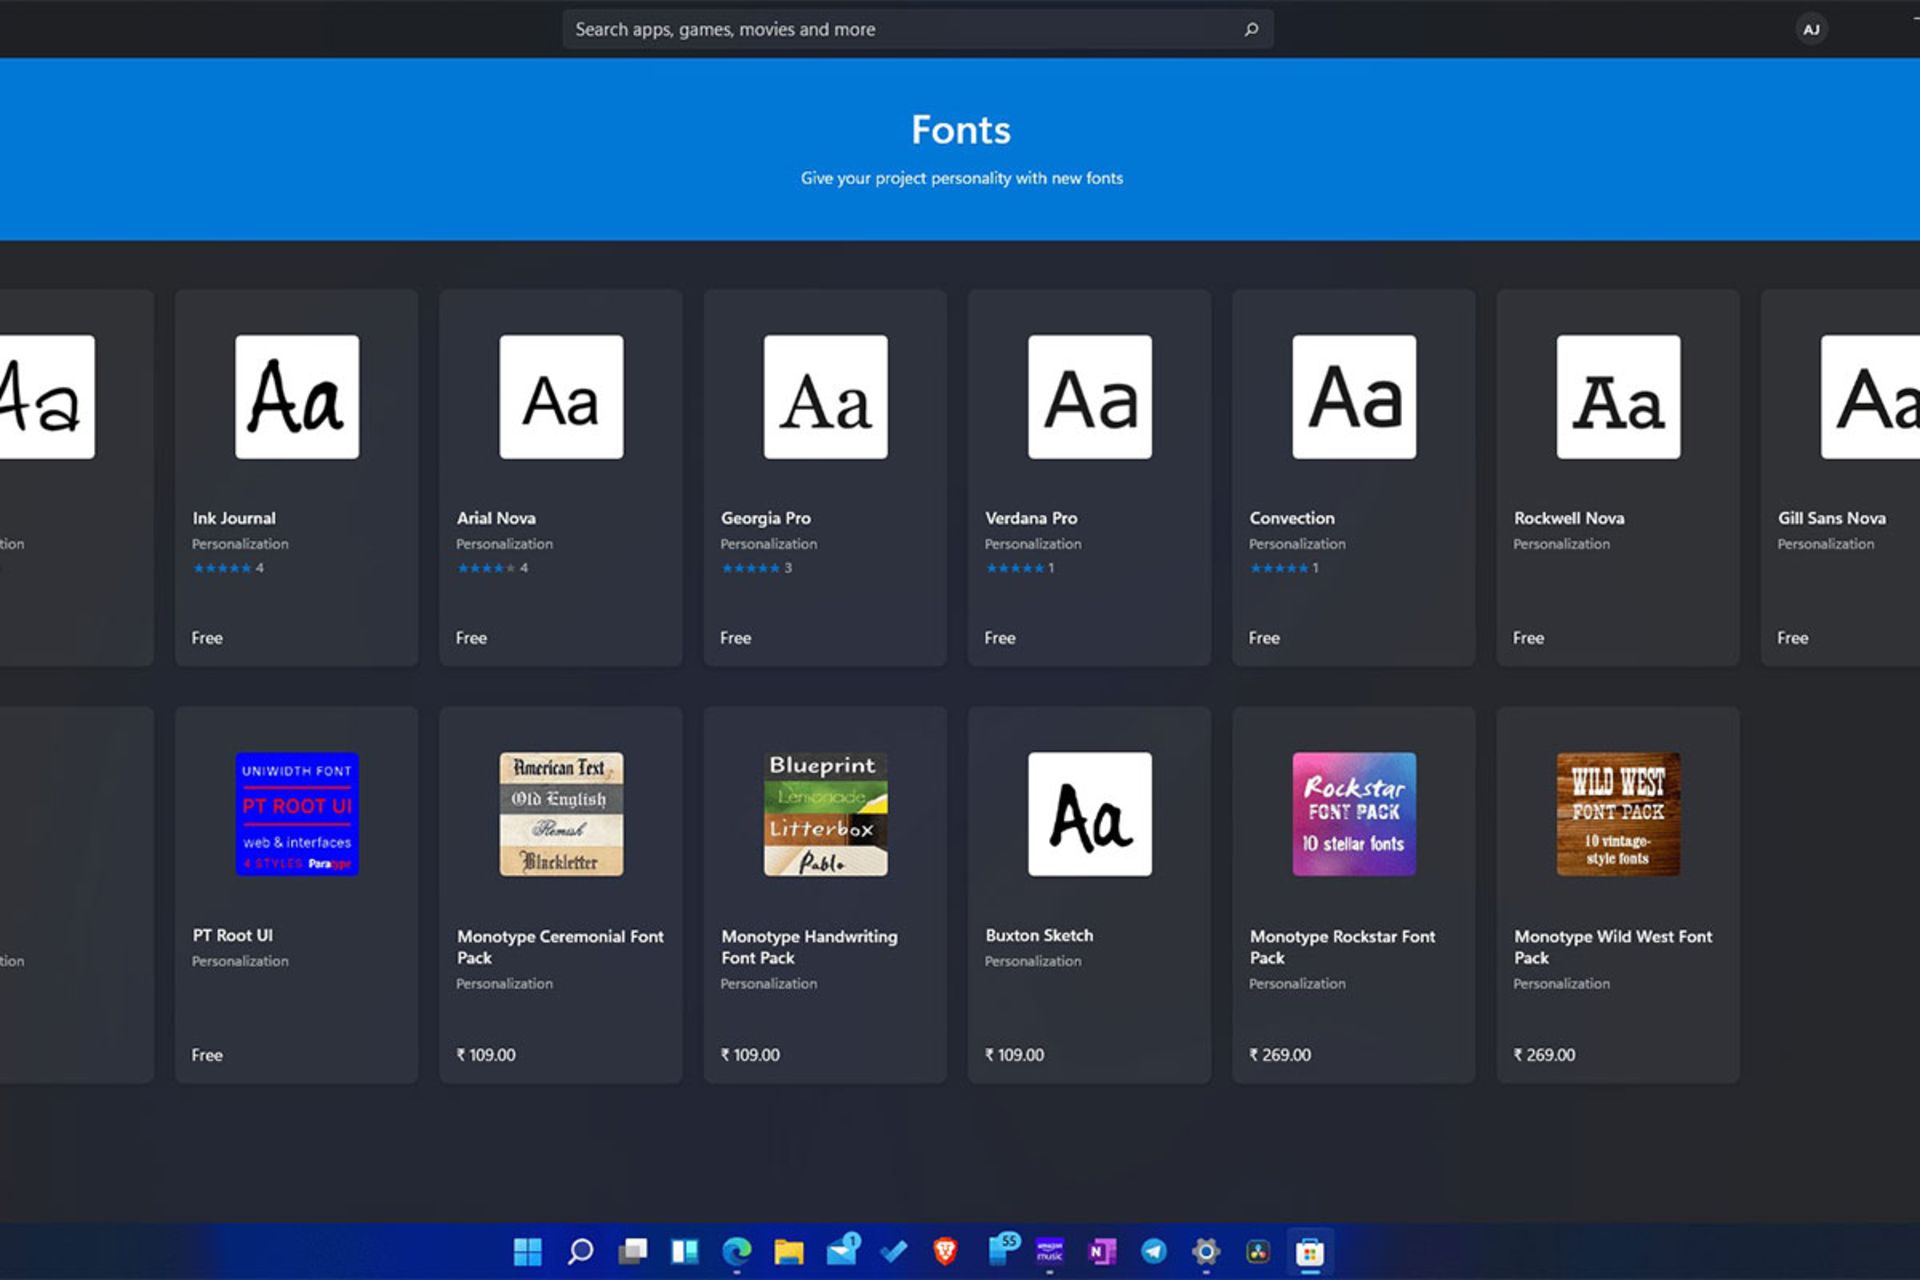Image resolution: width=1920 pixels, height=1280 pixels.
Task: Open the Georgia Pro font title
Action: point(766,518)
